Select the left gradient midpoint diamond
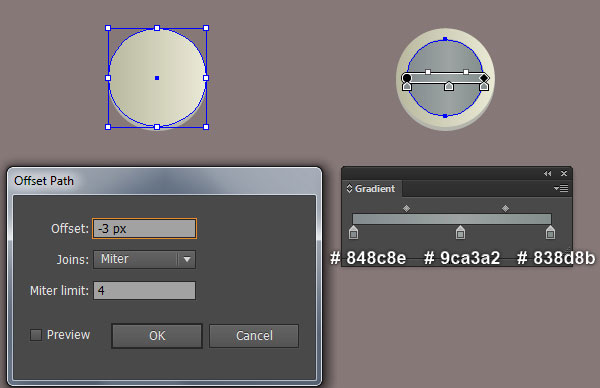Image resolution: width=600 pixels, height=388 pixels. pyautogui.click(x=406, y=208)
